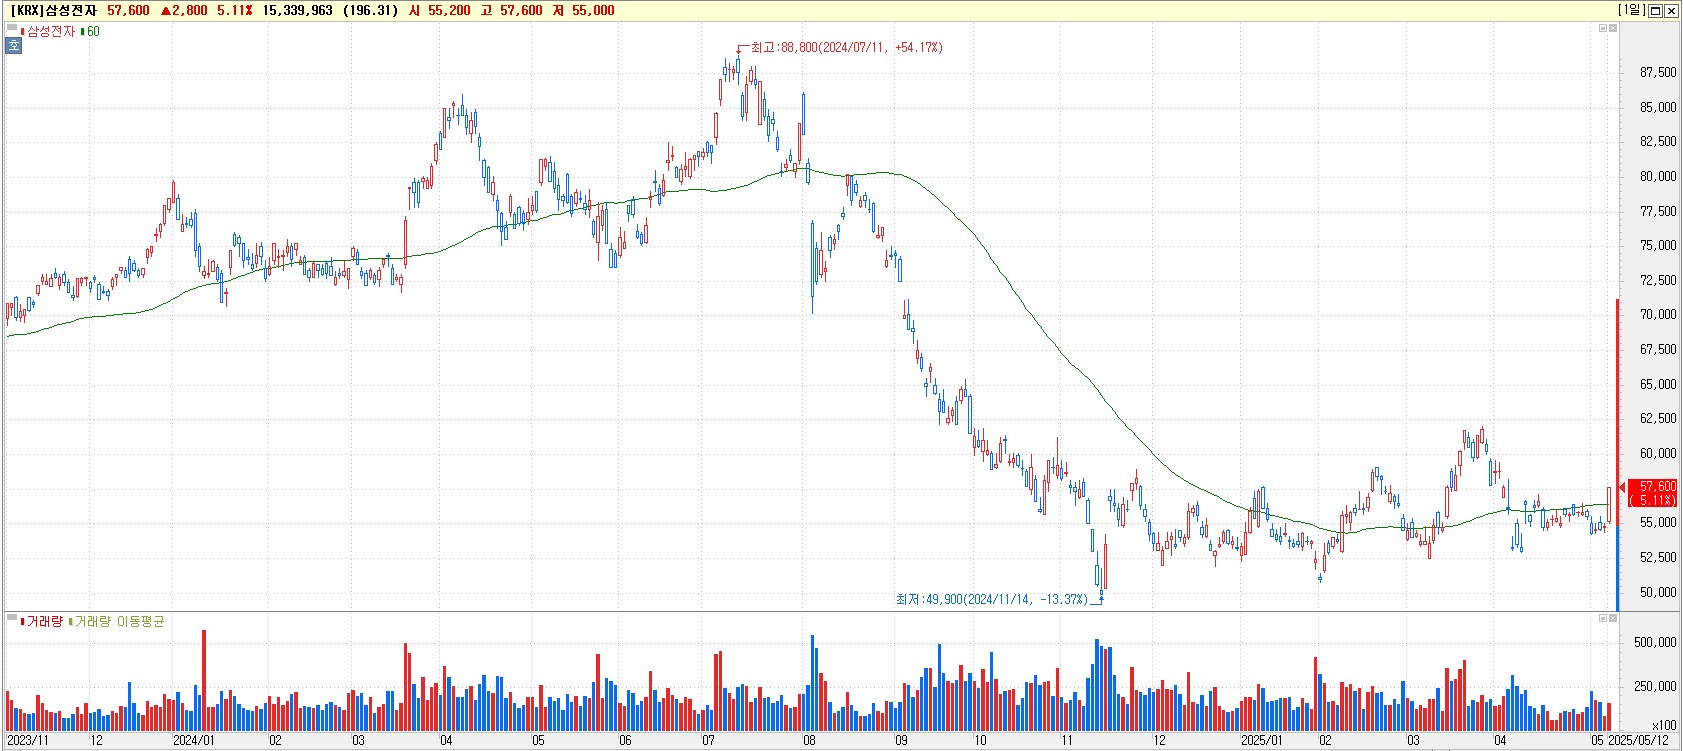1683x751 pixels.
Task: Click the 거래량 이동평균 legend
Action: point(117,621)
